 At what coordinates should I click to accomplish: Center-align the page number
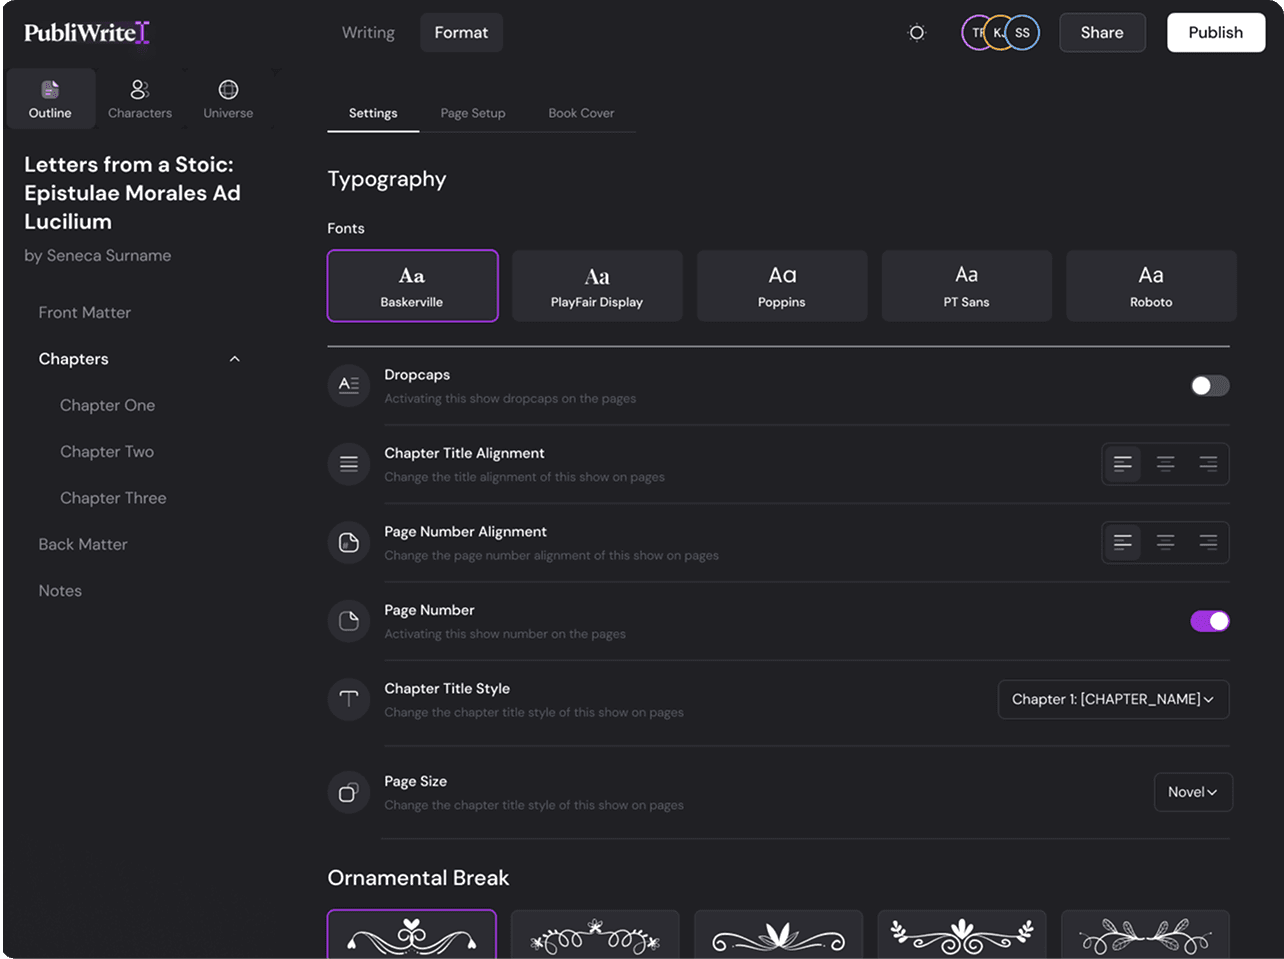[1165, 542]
